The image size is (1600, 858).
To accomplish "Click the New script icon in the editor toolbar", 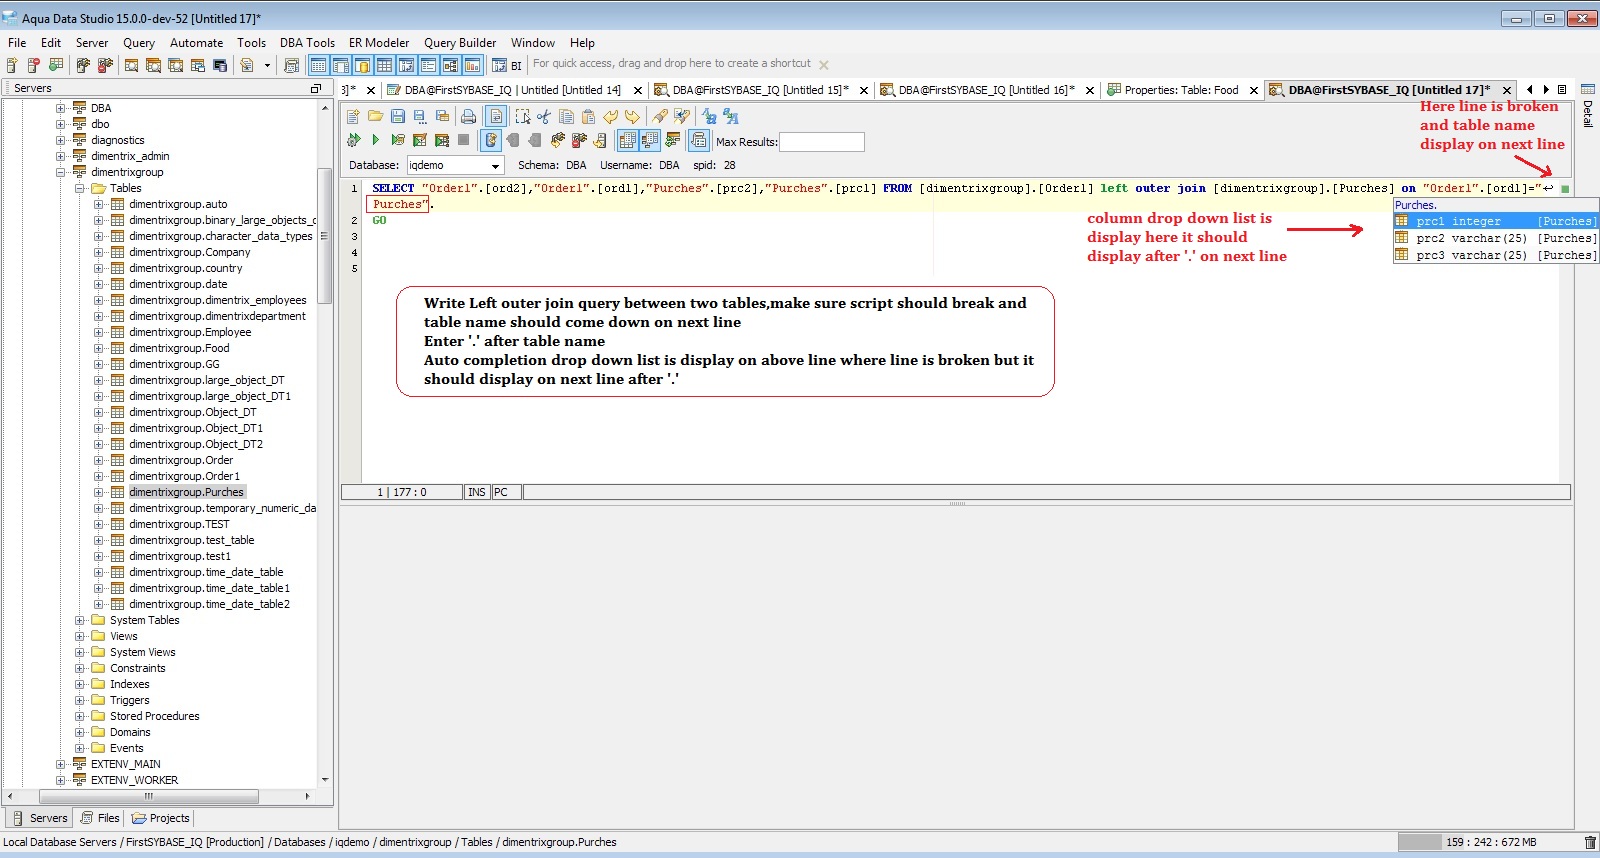I will coord(353,116).
